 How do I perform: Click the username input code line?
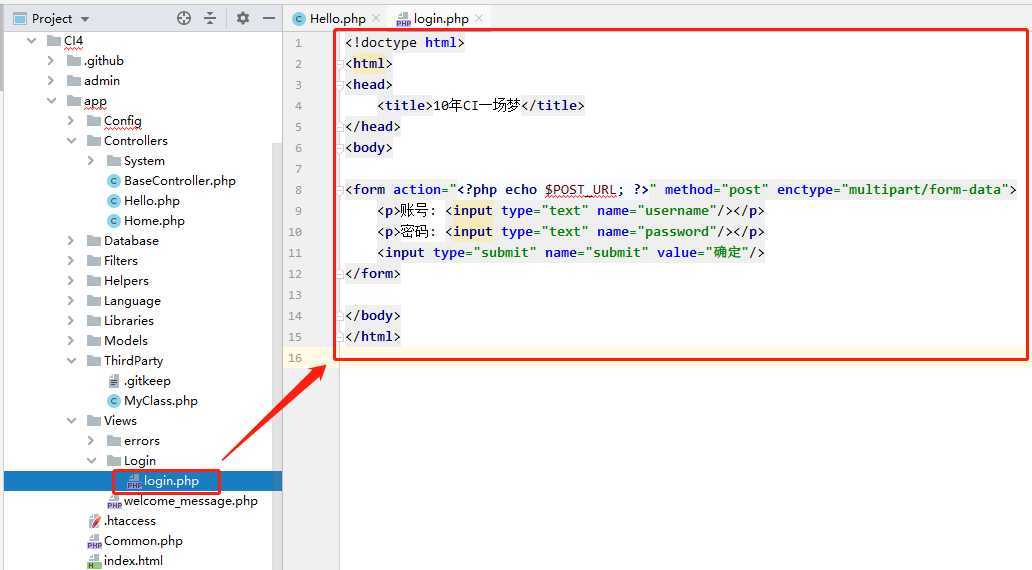click(x=571, y=211)
